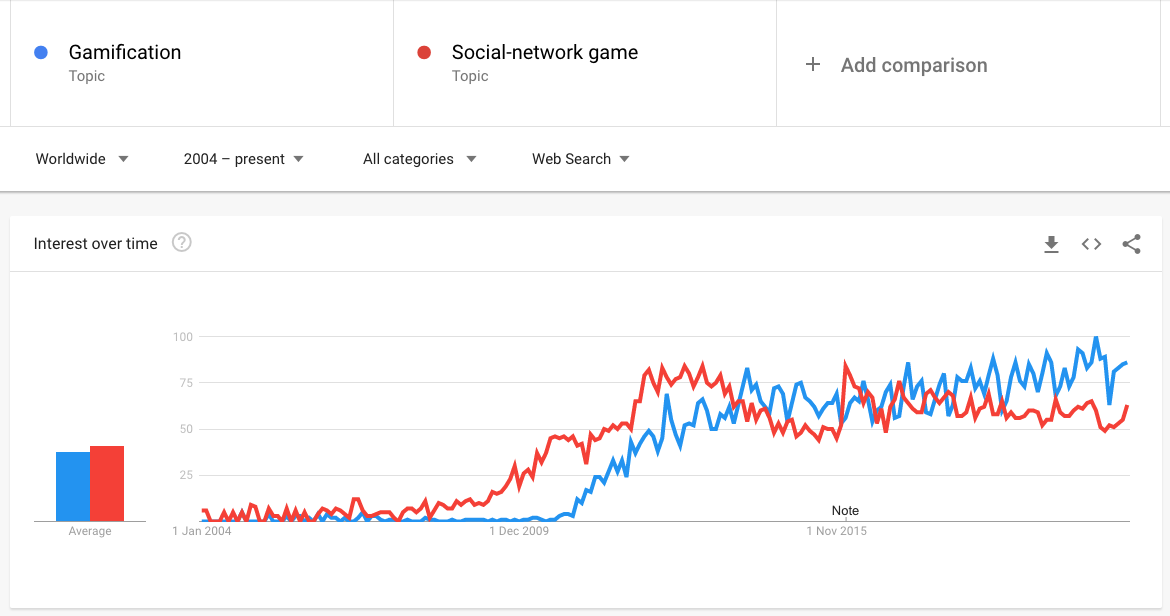
Task: Download the Interest over time data
Action: point(1051,244)
